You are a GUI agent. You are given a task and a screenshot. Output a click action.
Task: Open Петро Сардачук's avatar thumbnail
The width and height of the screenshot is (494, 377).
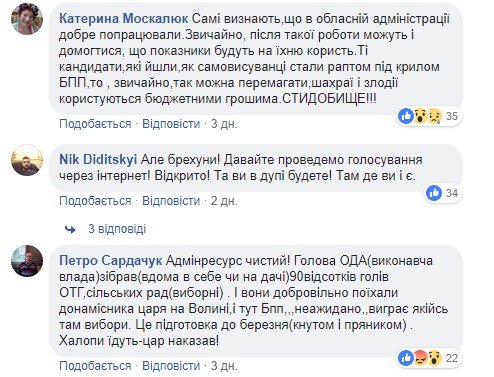(x=27, y=261)
